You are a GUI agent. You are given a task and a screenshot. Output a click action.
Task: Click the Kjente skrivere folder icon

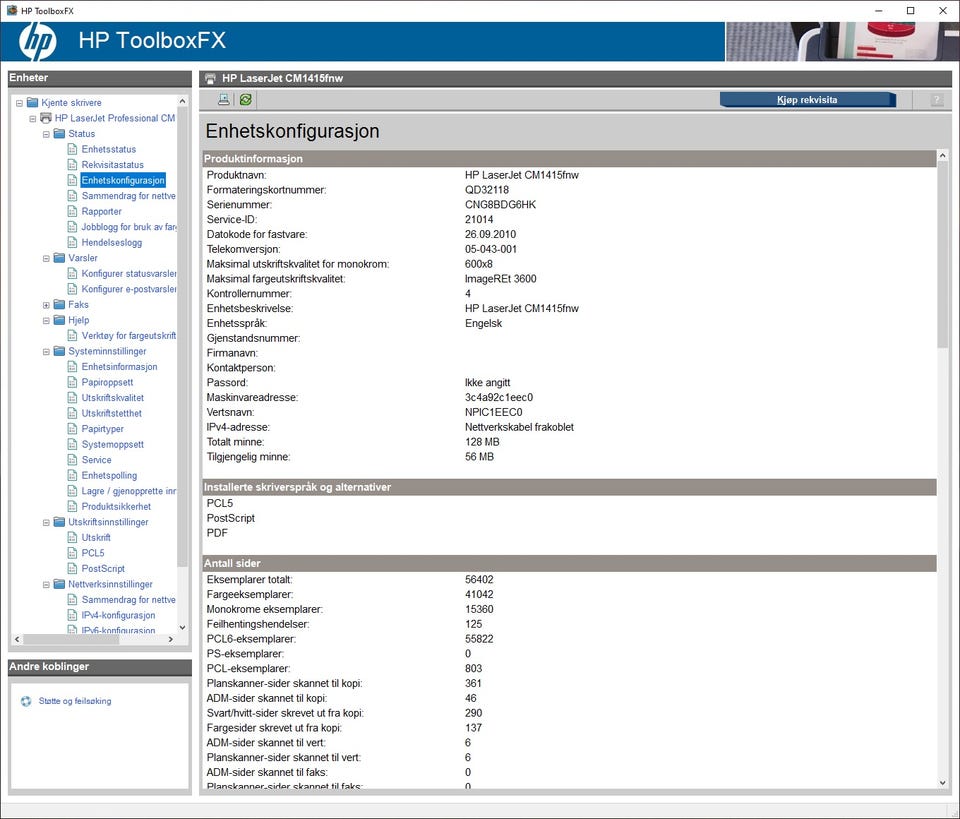point(32,102)
